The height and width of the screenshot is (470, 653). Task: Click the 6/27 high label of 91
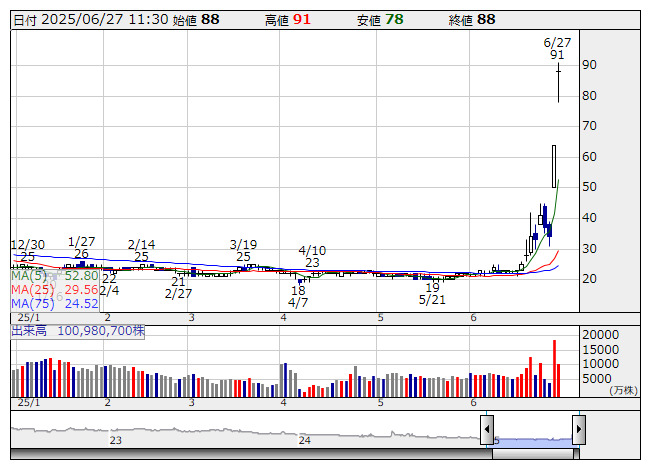click(x=557, y=49)
